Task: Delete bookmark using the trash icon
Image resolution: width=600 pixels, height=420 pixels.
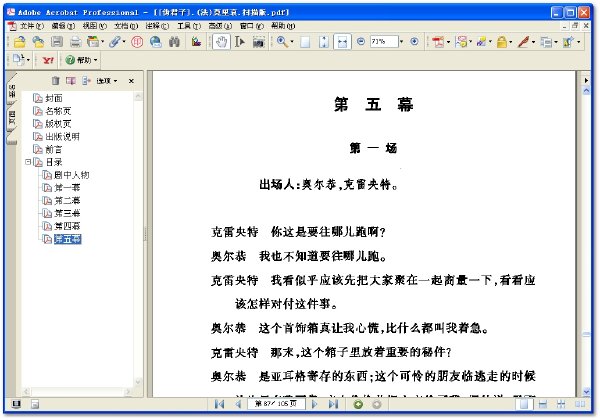Action: (55, 81)
